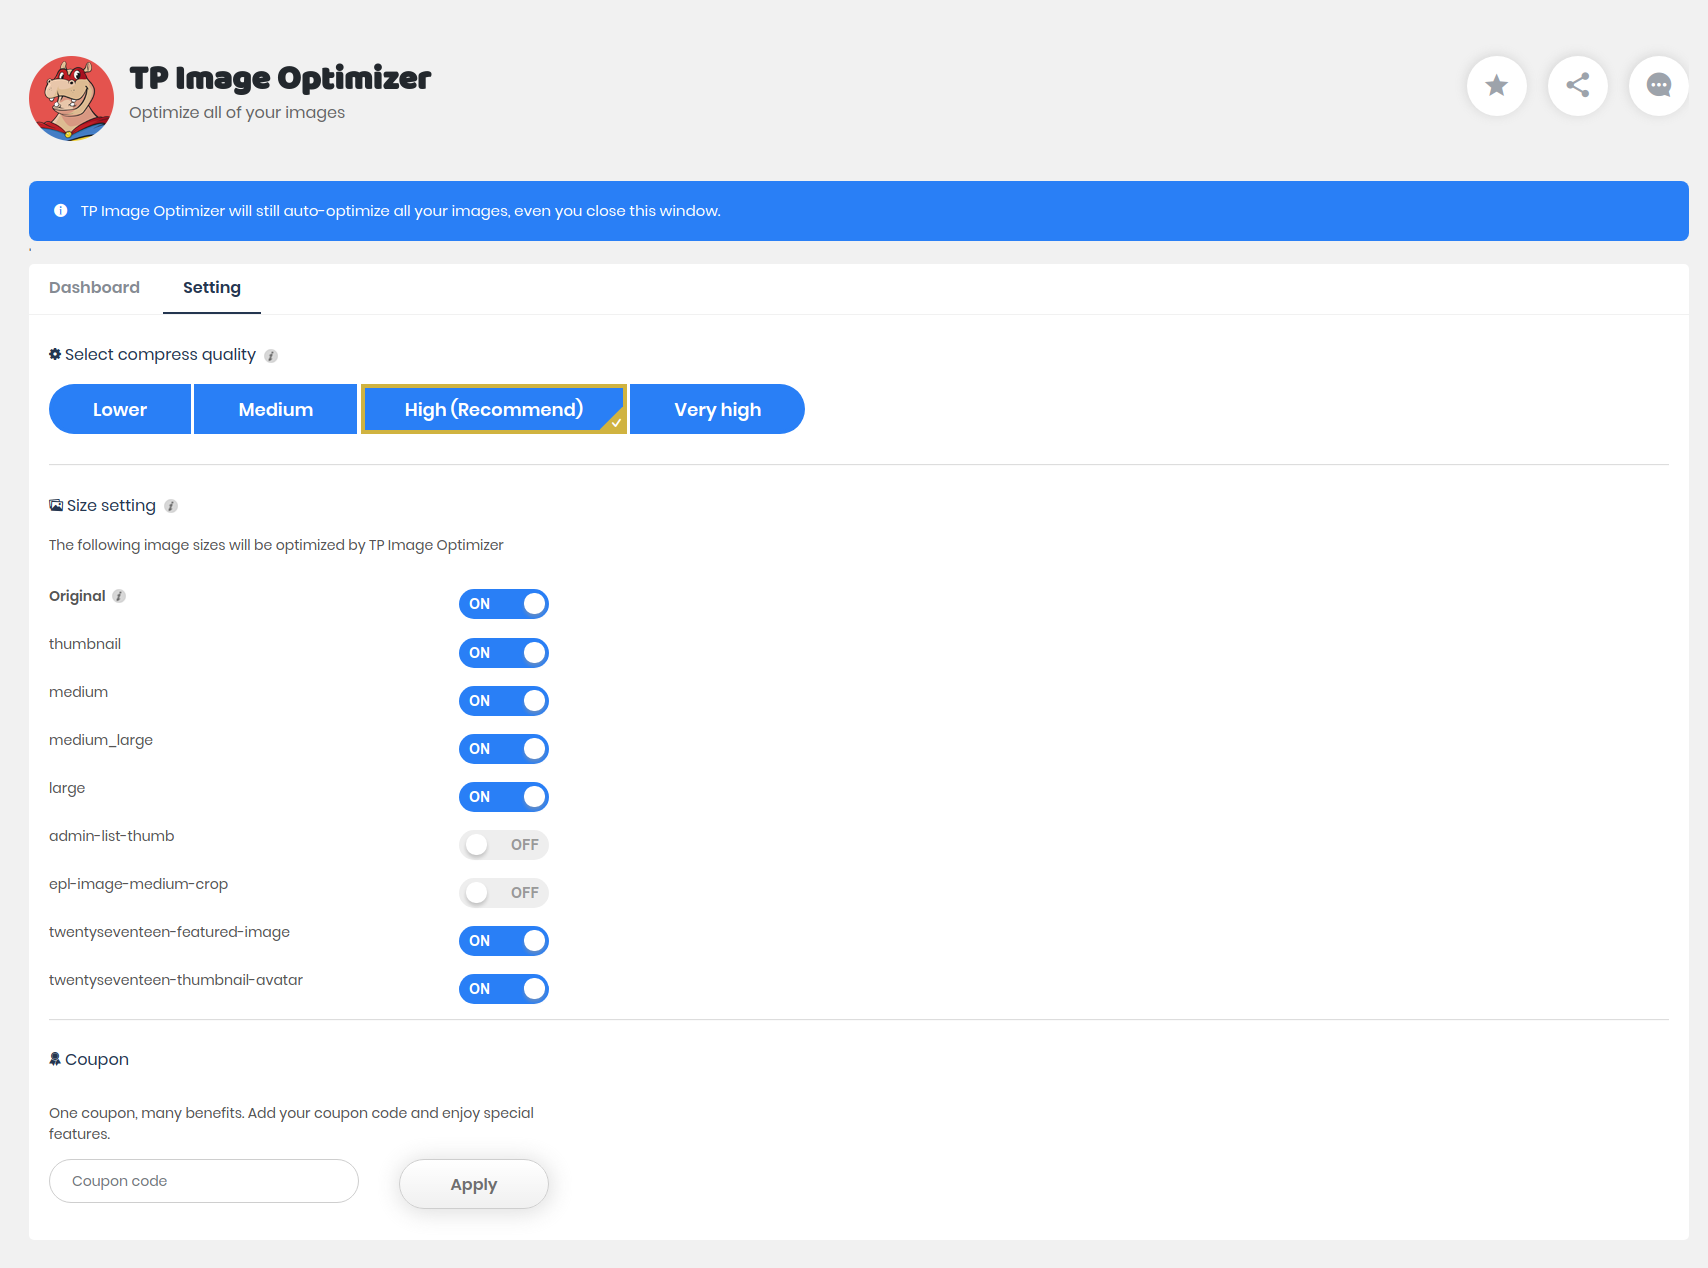This screenshot has width=1708, height=1268.
Task: Turn on epl-image-medium-crop switch
Action: [504, 893]
